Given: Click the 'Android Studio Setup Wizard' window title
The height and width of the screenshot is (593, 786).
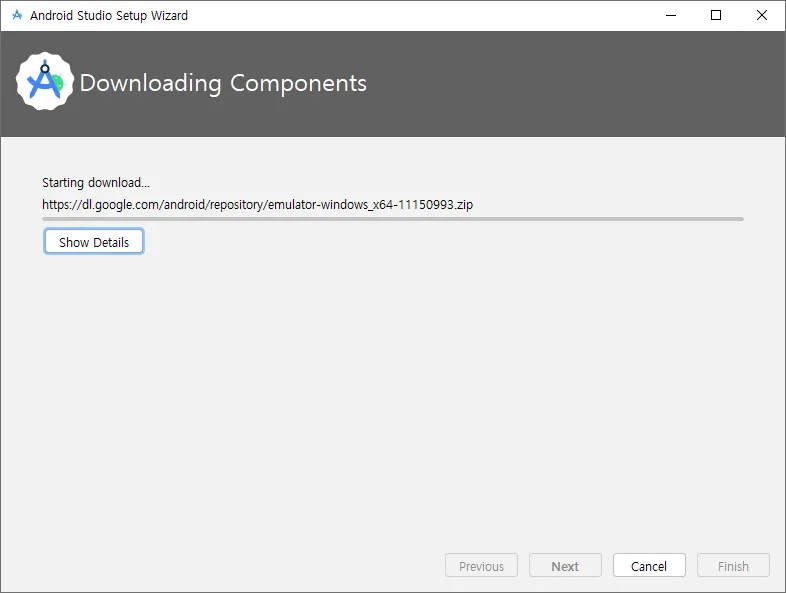Looking at the screenshot, I should click(109, 16).
